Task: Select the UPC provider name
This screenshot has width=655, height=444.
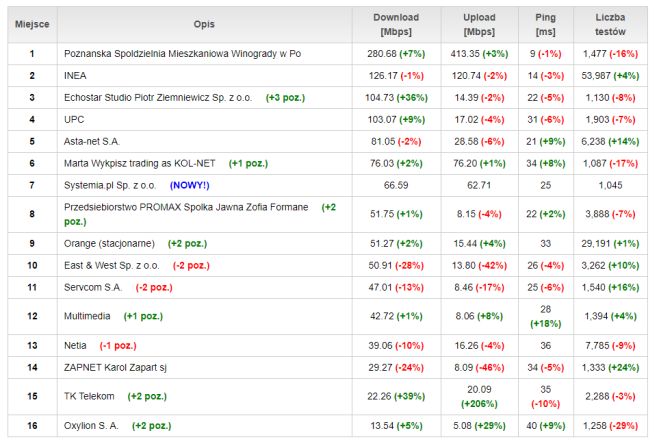Action: coord(75,119)
